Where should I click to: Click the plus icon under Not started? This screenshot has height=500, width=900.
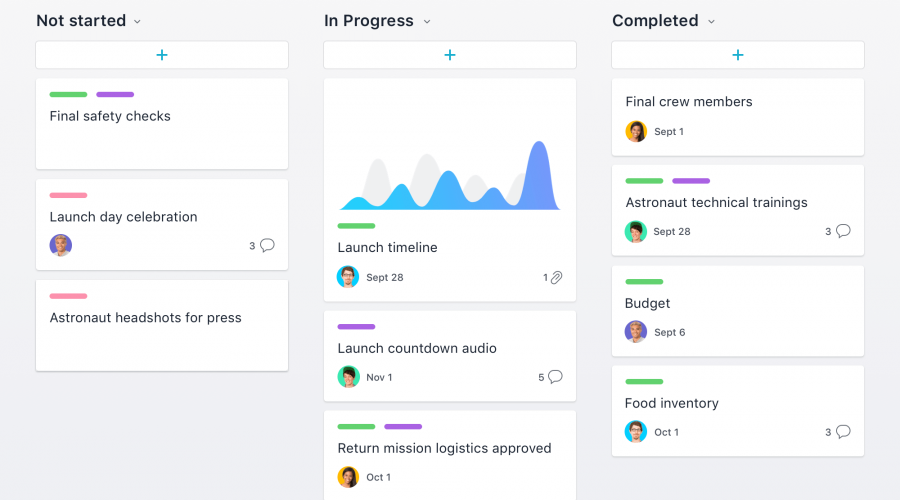tap(162, 55)
